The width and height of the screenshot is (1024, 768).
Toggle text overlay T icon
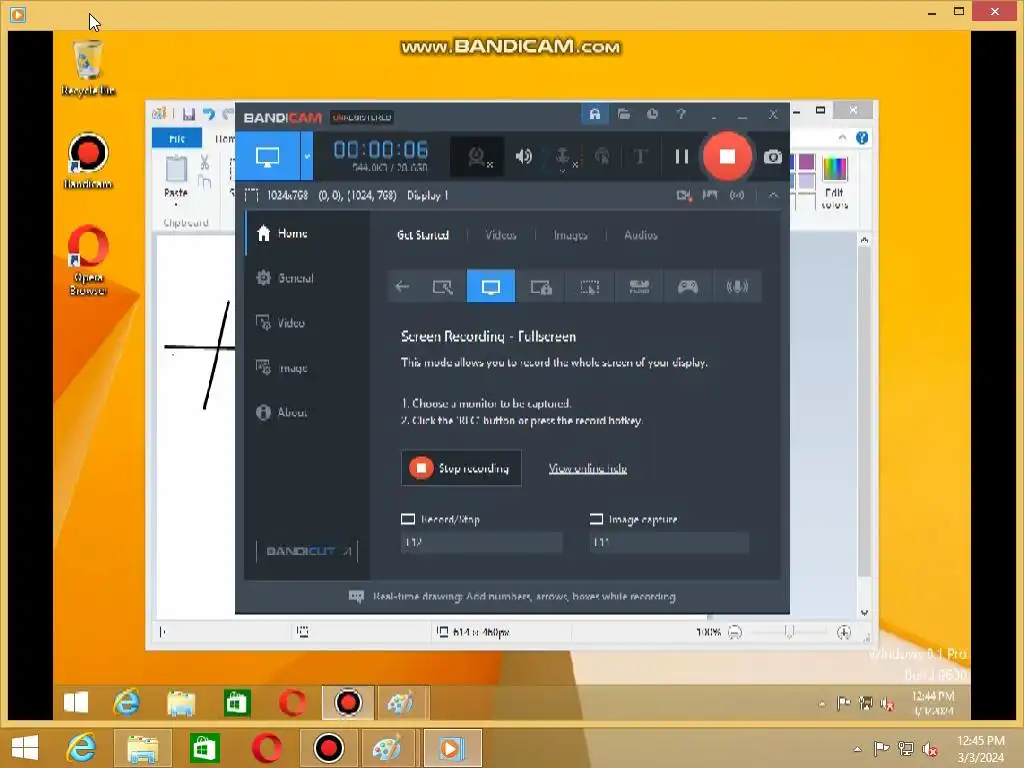(641, 157)
